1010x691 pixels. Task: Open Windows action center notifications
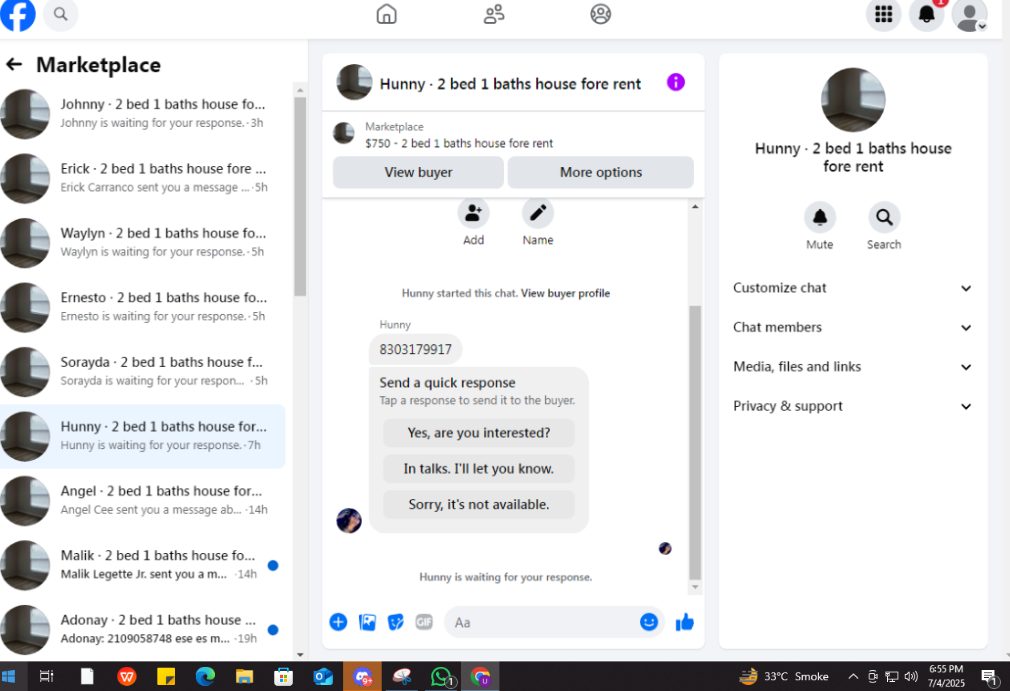(x=989, y=677)
